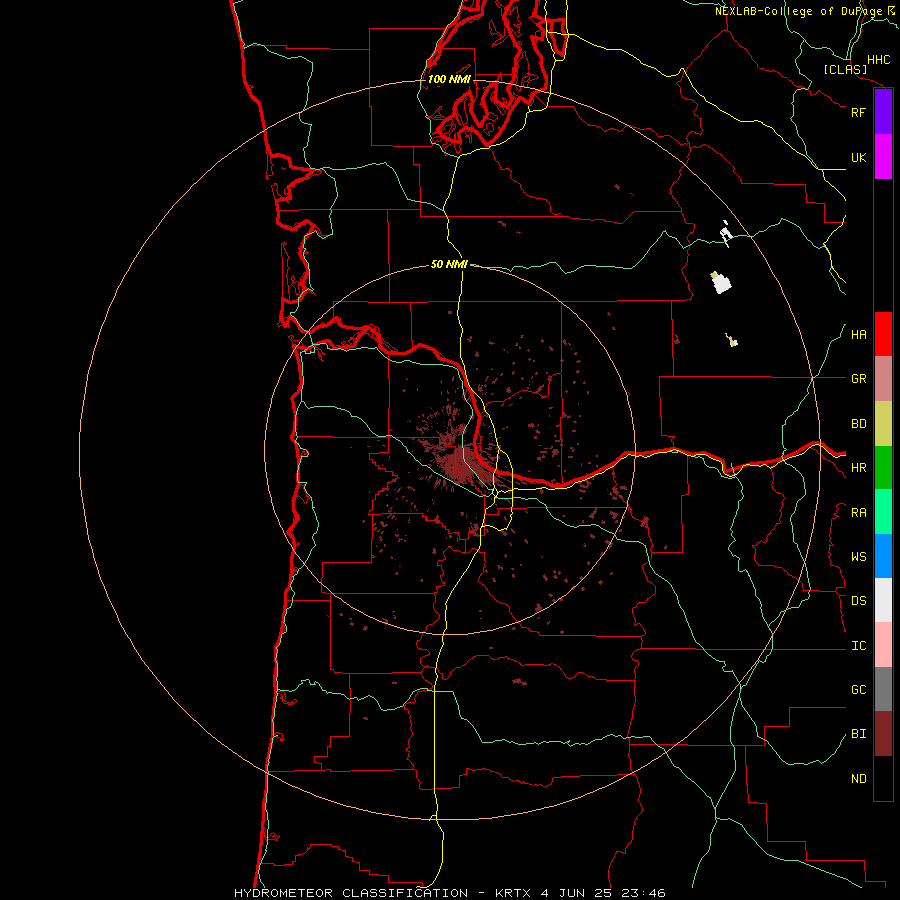Click the RF purple legend swatch
The width and height of the screenshot is (900, 900).
click(883, 112)
